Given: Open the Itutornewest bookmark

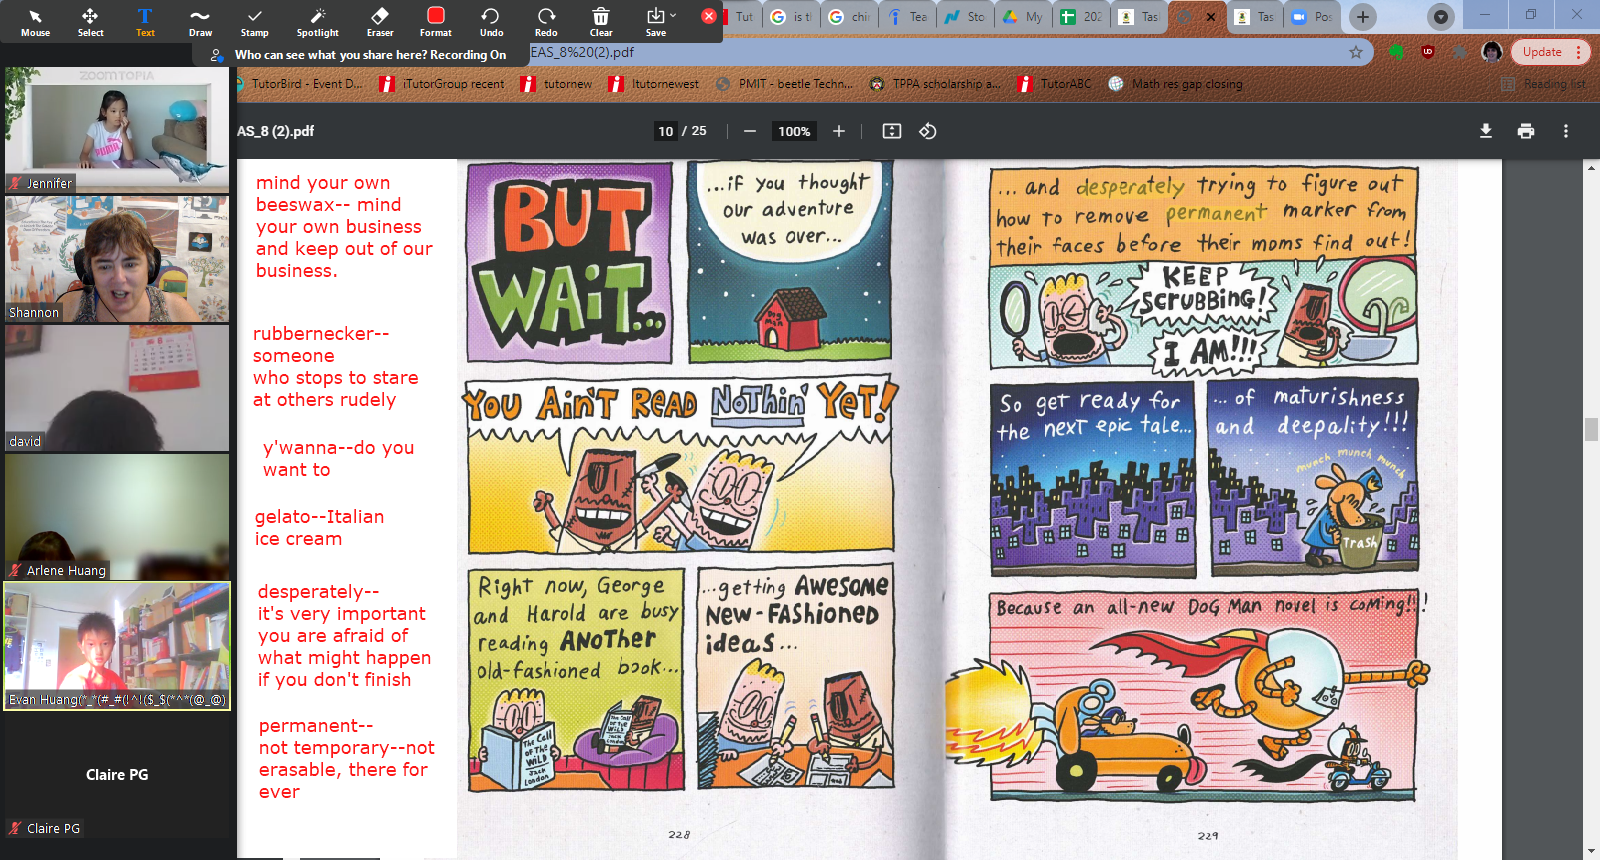Looking at the screenshot, I should (x=654, y=84).
